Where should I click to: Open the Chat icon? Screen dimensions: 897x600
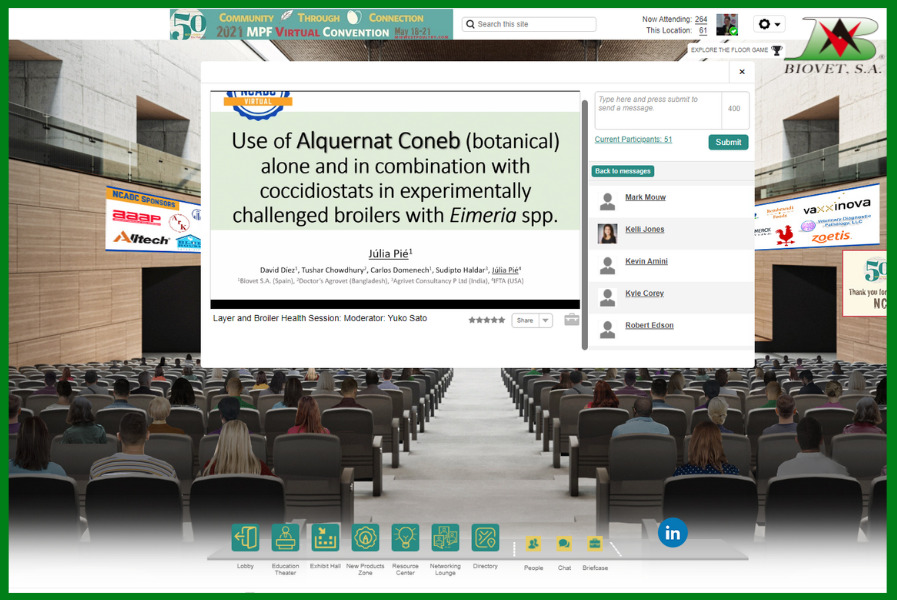coord(564,544)
